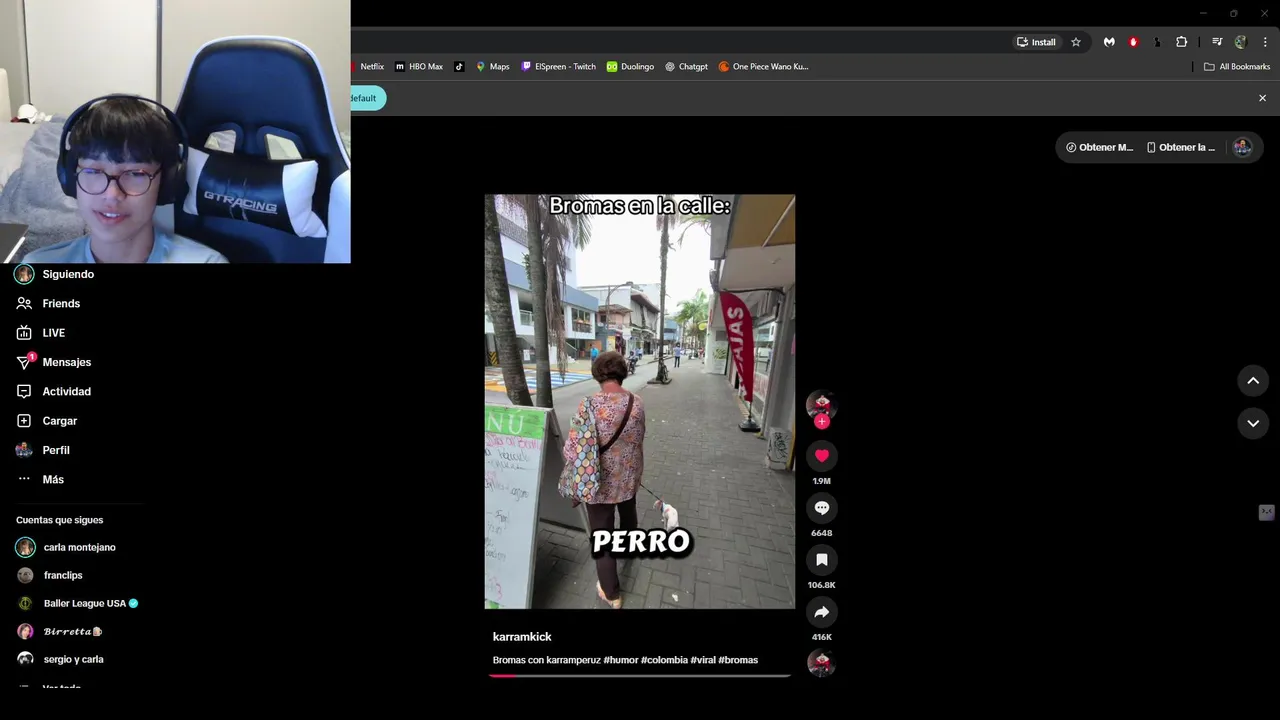Click the 416K shares count

pos(821,637)
